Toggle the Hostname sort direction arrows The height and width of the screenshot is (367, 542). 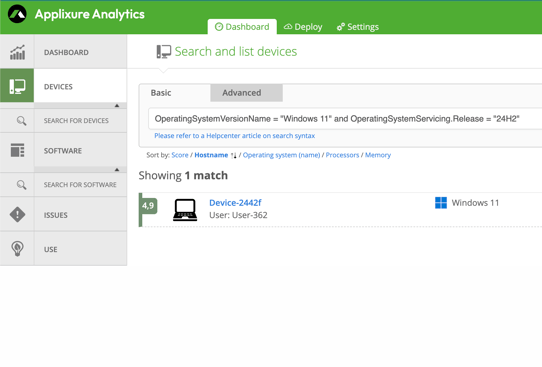click(234, 156)
